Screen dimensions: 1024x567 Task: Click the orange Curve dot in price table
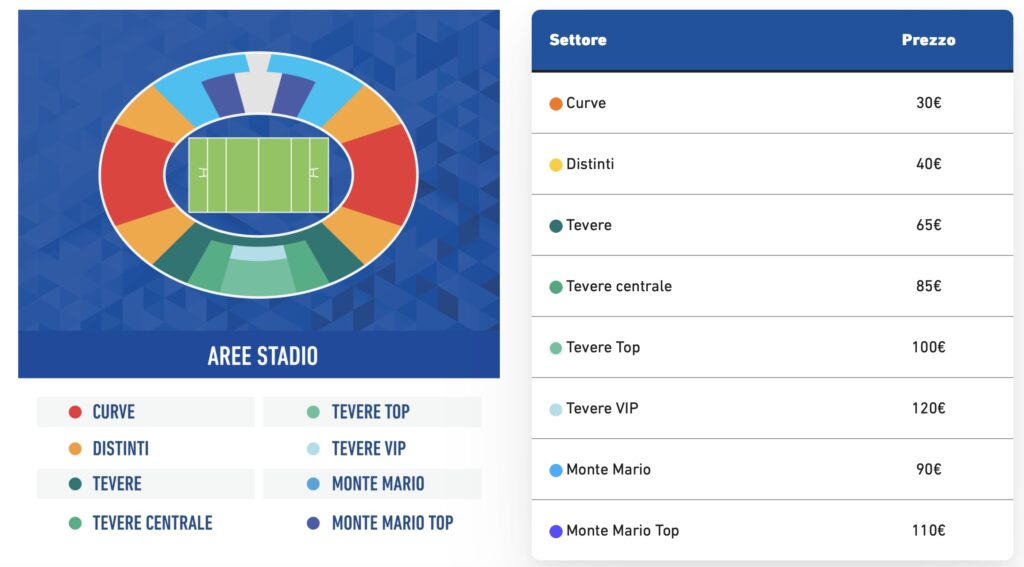point(556,103)
